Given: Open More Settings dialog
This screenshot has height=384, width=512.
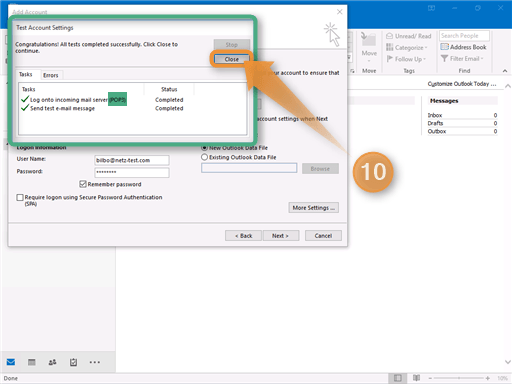Looking at the screenshot, I should click(314, 208).
